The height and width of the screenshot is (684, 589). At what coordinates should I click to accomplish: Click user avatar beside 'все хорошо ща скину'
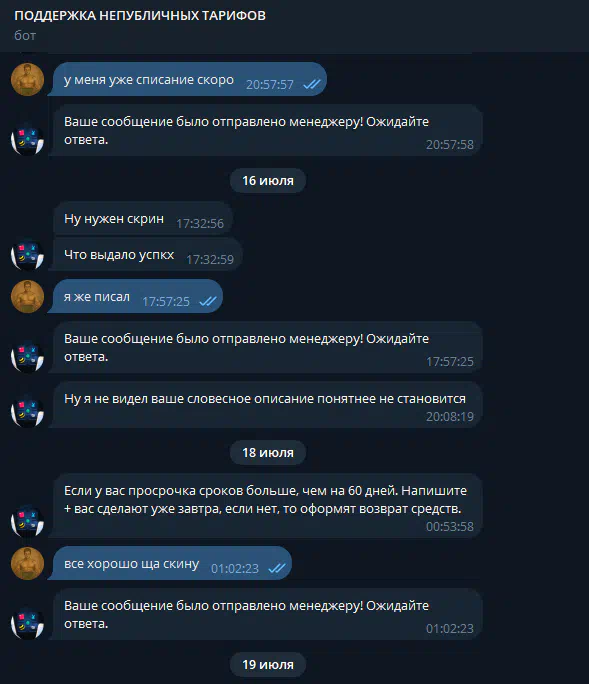pyautogui.click(x=27, y=564)
